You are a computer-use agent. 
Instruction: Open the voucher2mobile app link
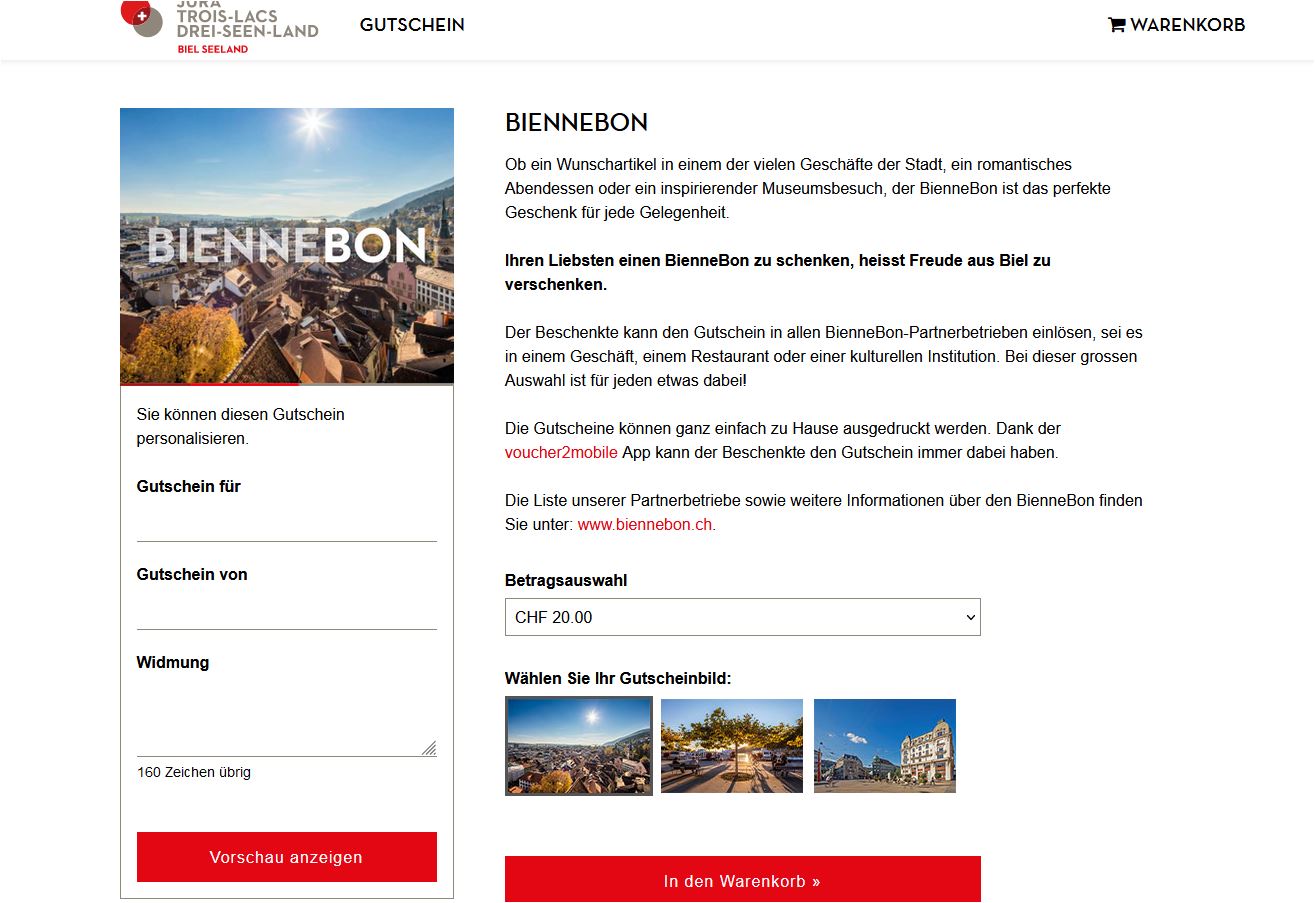(561, 452)
